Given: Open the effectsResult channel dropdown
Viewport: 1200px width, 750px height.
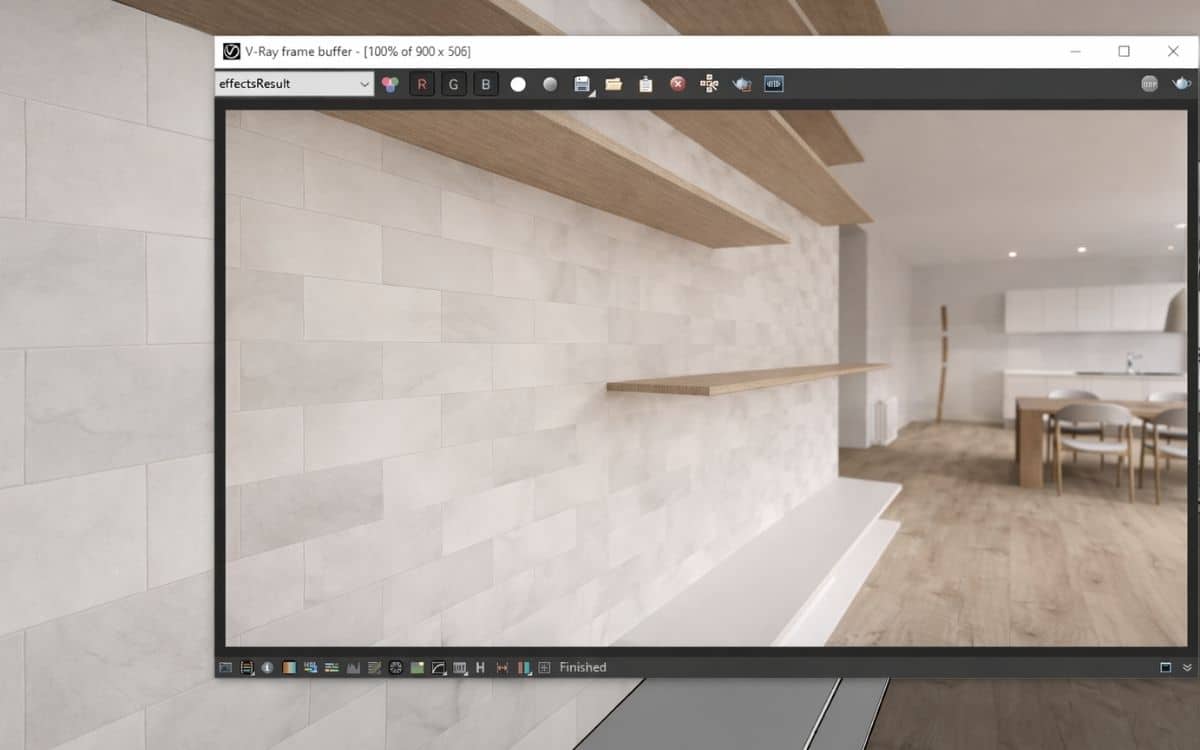Looking at the screenshot, I should click(x=295, y=84).
